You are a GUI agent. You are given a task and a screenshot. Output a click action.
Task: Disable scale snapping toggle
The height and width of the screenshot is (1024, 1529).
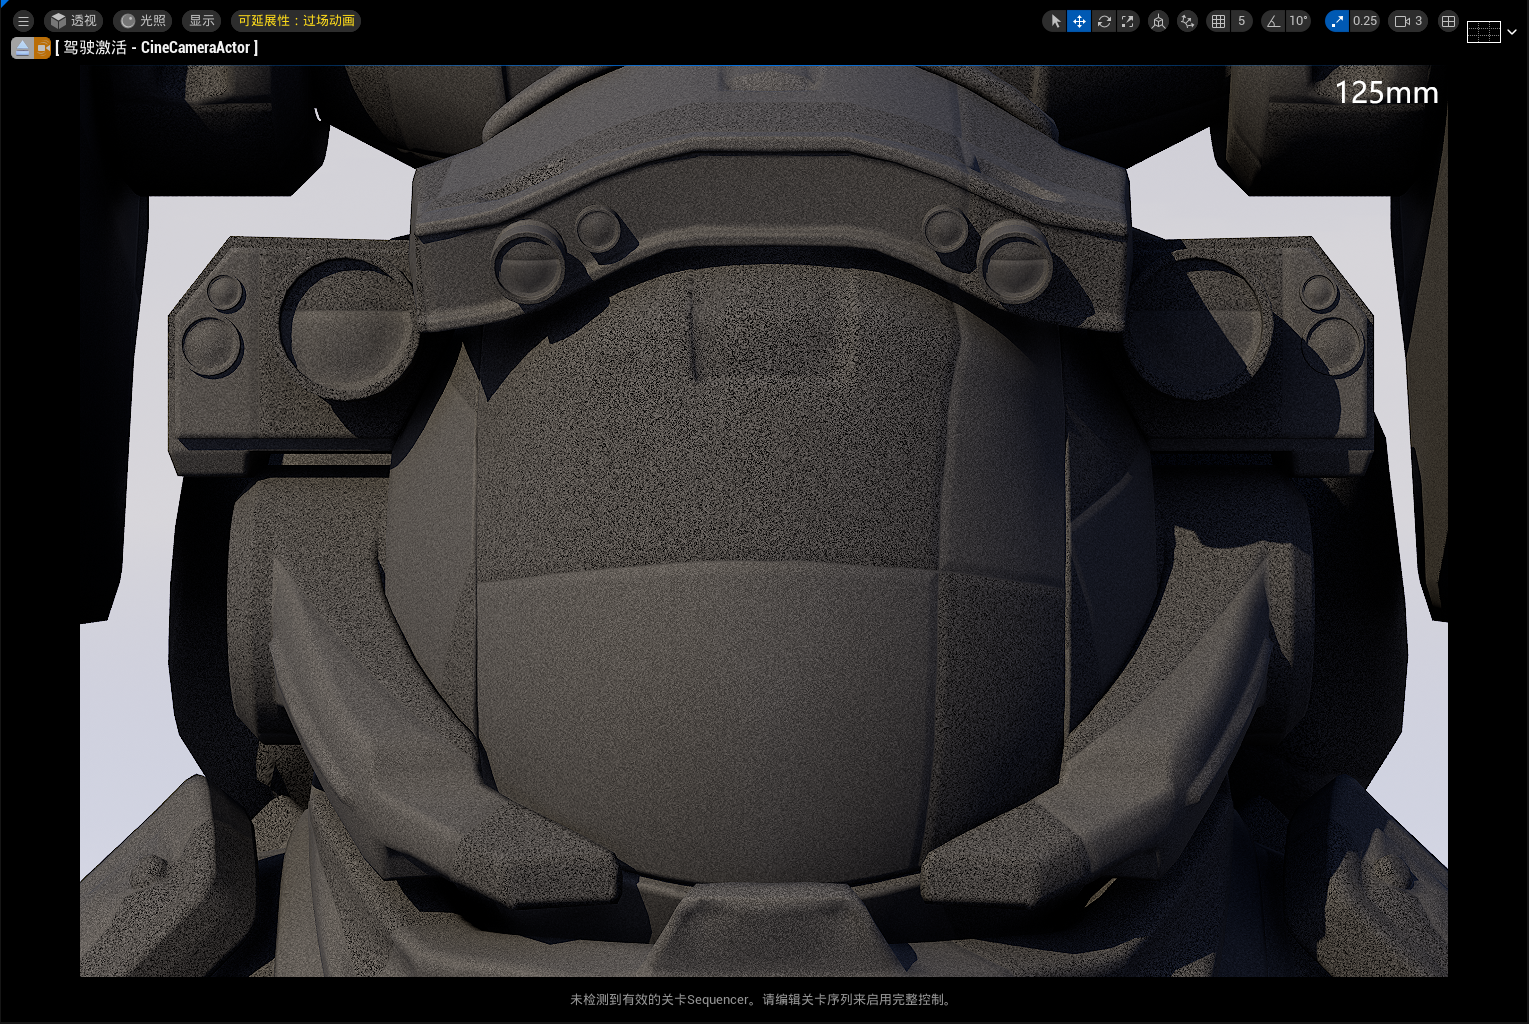pos(1337,21)
